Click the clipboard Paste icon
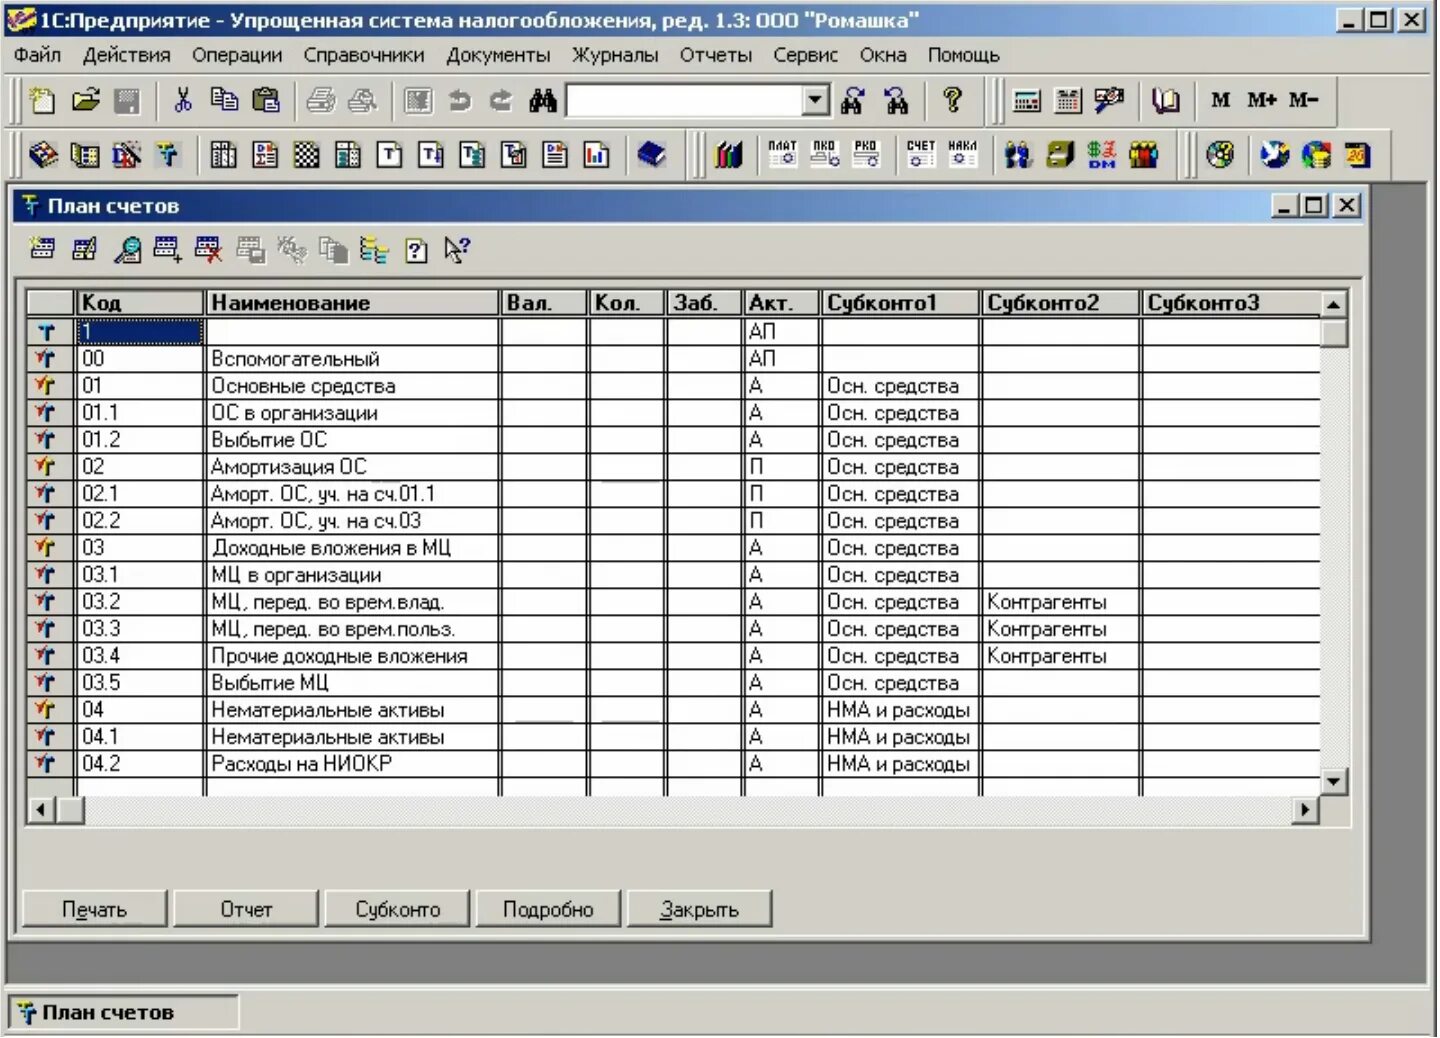This screenshot has height=1038, width=1440. pyautogui.click(x=266, y=100)
